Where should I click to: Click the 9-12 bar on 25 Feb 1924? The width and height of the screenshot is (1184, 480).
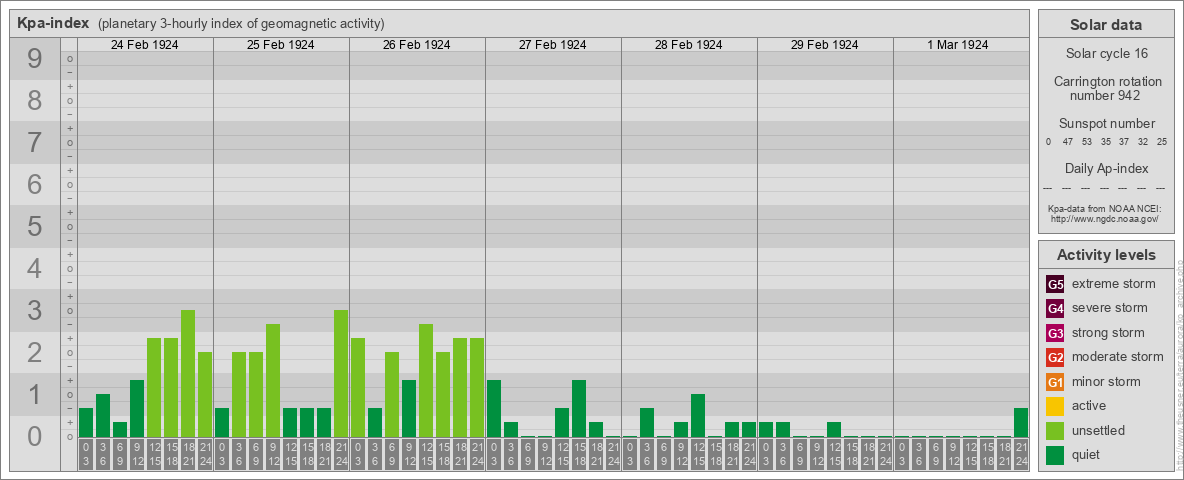pos(273,380)
